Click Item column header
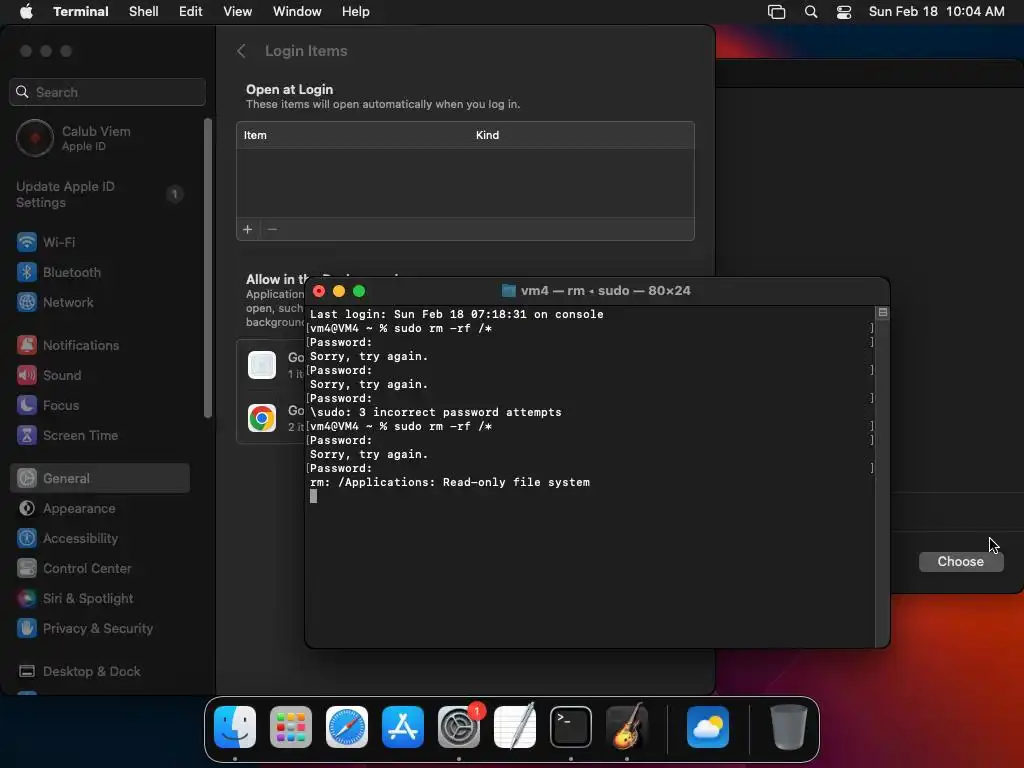 click(255, 135)
